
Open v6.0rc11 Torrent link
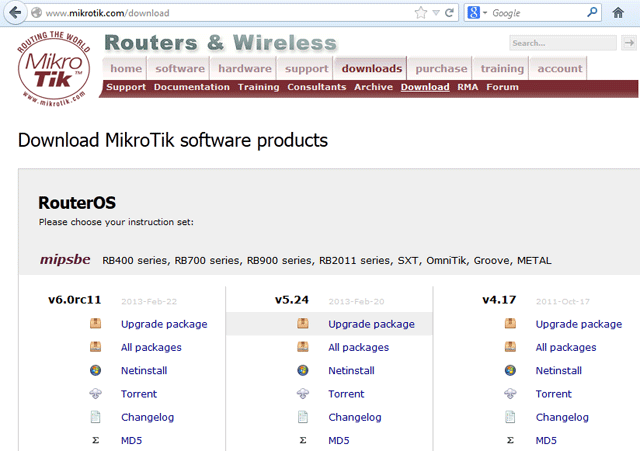139,394
